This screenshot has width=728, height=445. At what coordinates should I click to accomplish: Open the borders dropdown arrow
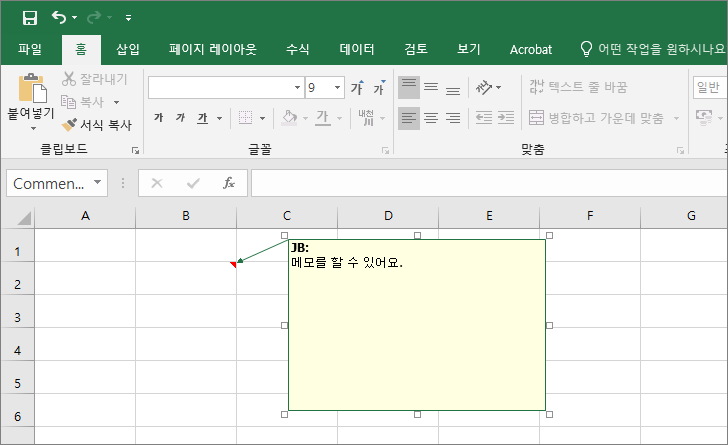[x=262, y=118]
